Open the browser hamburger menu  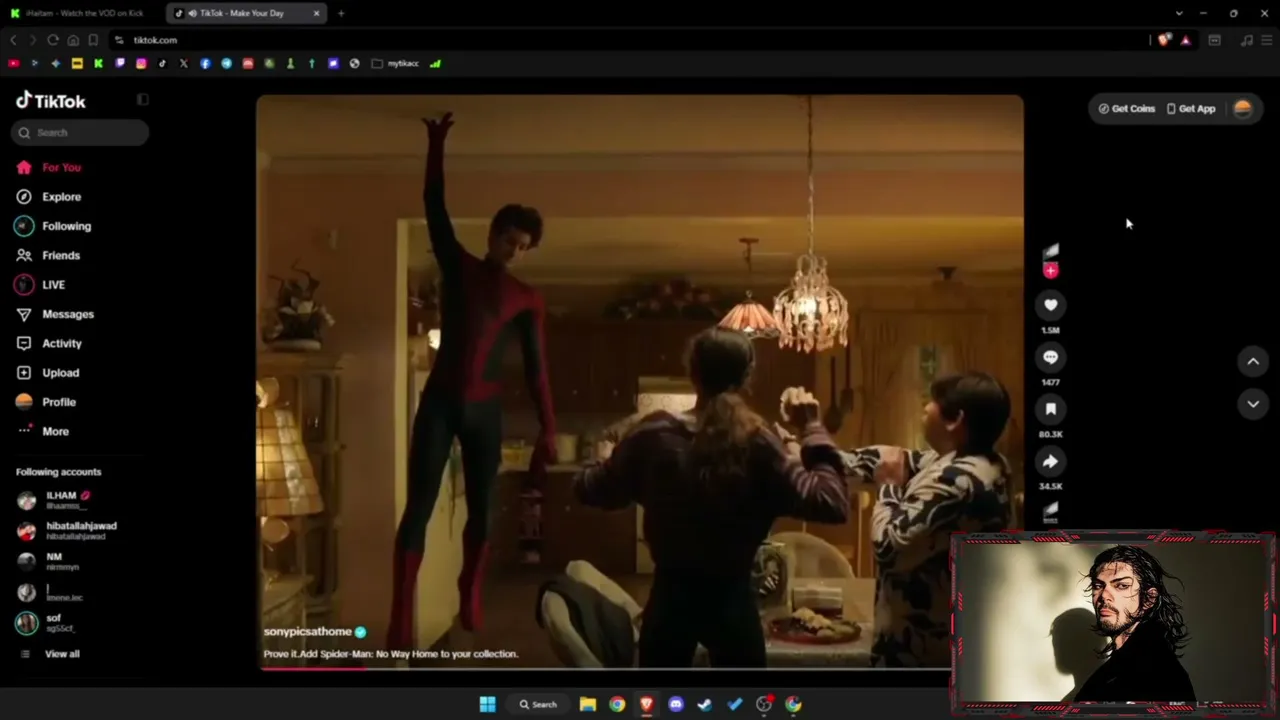point(1266,40)
